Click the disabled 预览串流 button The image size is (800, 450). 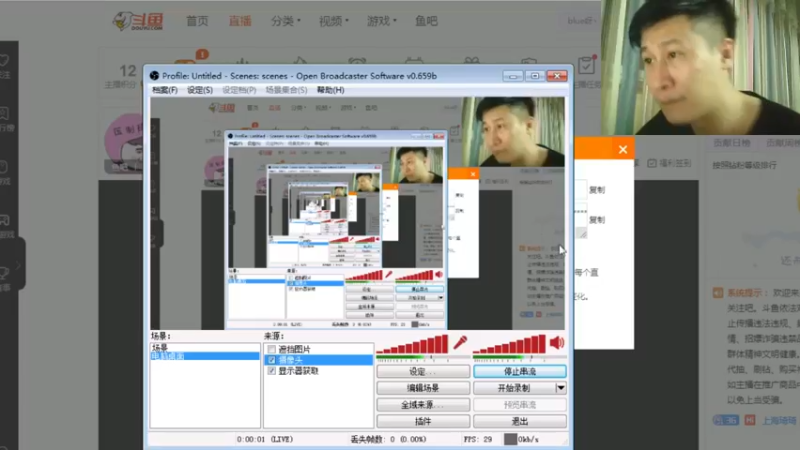click(520, 405)
